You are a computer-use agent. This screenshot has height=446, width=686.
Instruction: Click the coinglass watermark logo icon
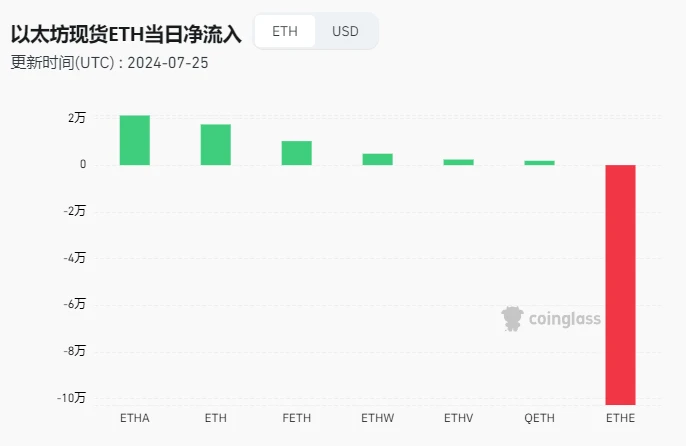pos(513,319)
